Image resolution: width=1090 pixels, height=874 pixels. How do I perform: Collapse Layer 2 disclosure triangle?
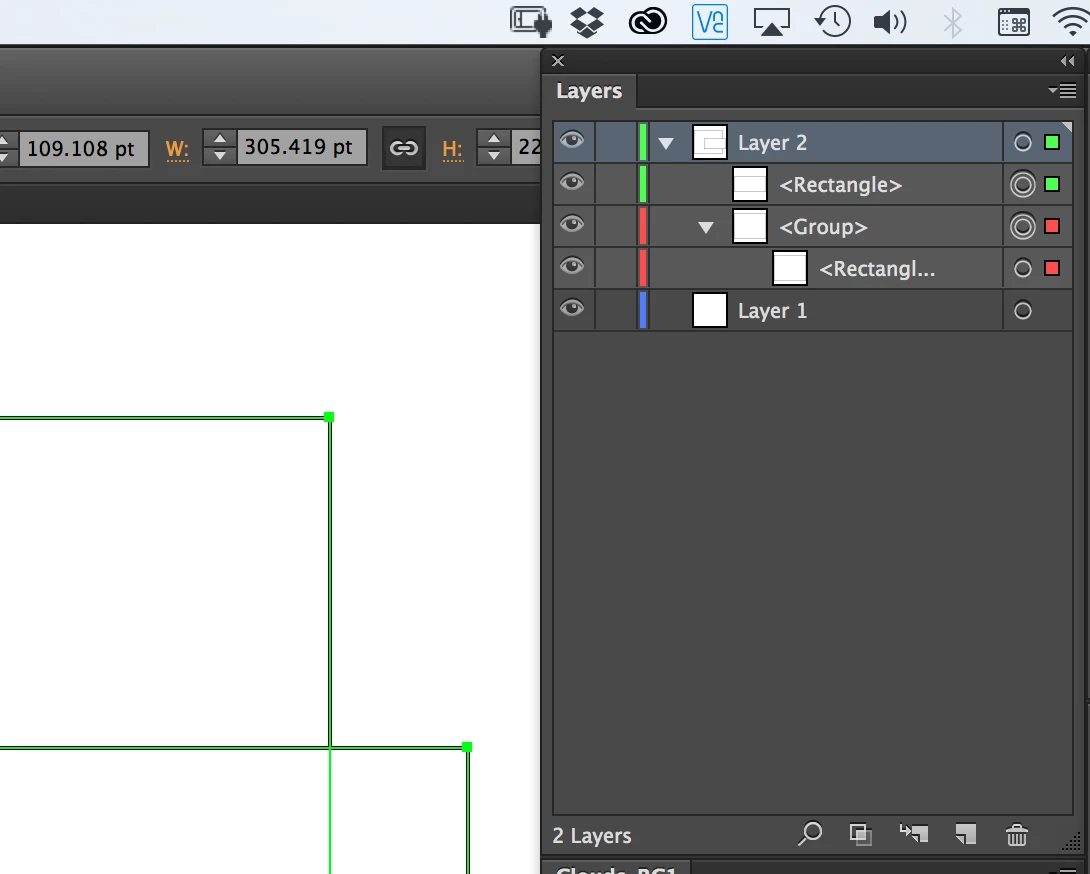click(x=666, y=143)
